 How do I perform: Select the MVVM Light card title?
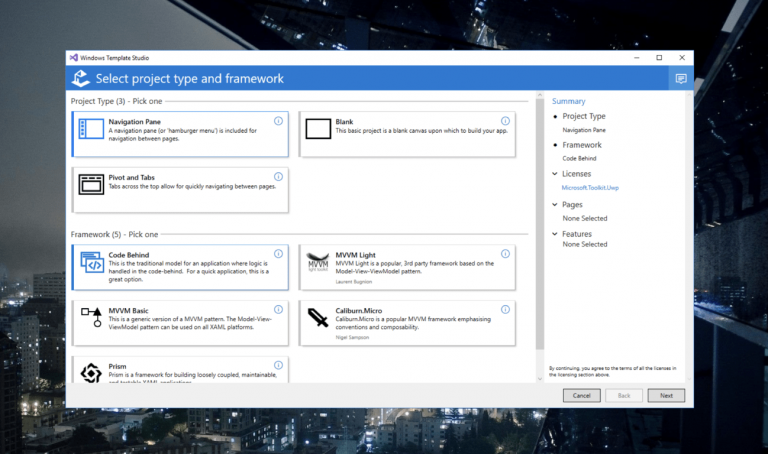[356, 255]
